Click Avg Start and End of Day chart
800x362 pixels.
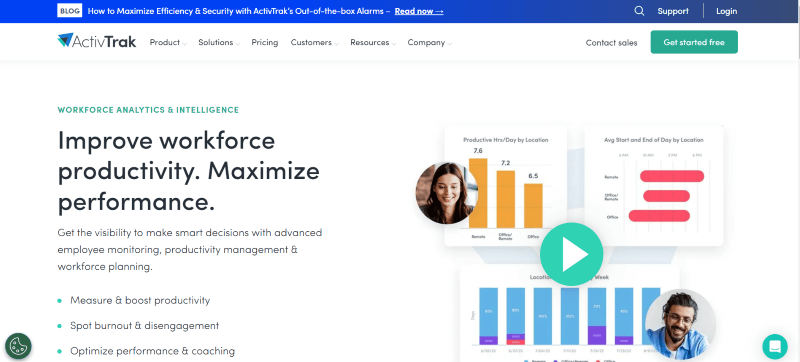click(654, 186)
